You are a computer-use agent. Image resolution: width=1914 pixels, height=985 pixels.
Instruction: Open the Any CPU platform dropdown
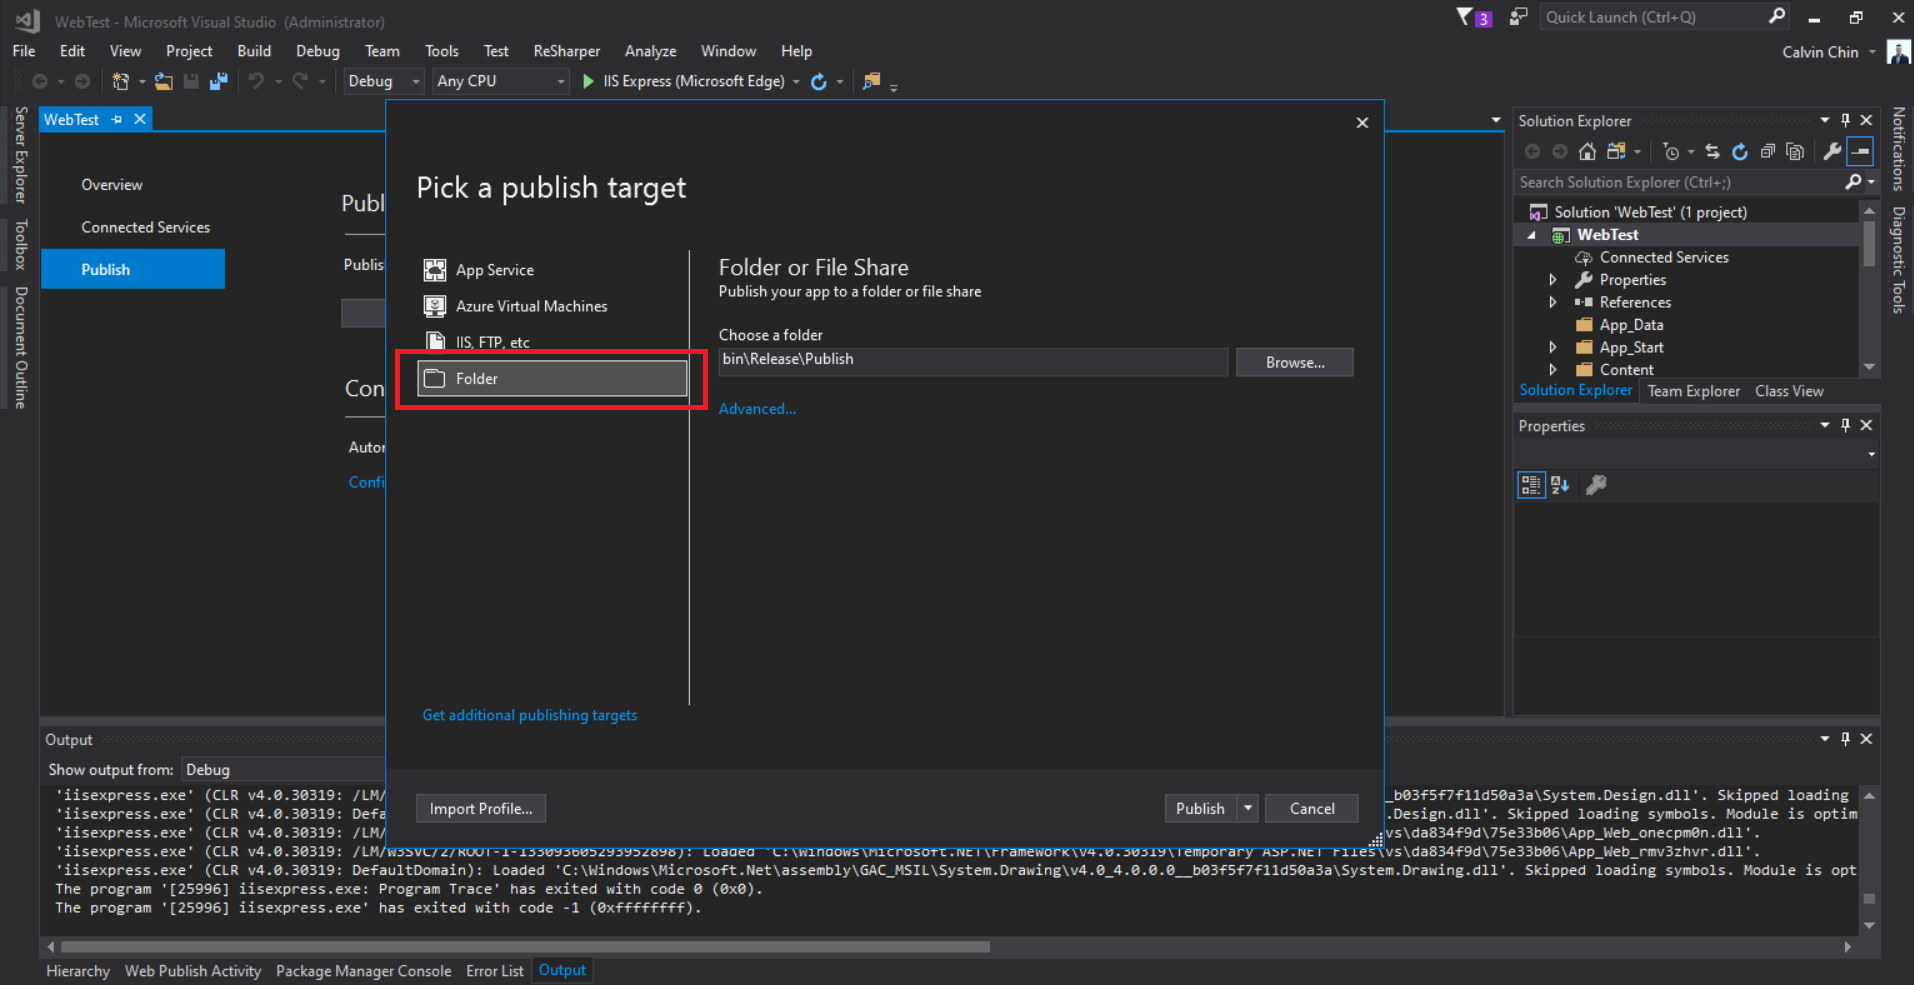pyautogui.click(x=500, y=81)
